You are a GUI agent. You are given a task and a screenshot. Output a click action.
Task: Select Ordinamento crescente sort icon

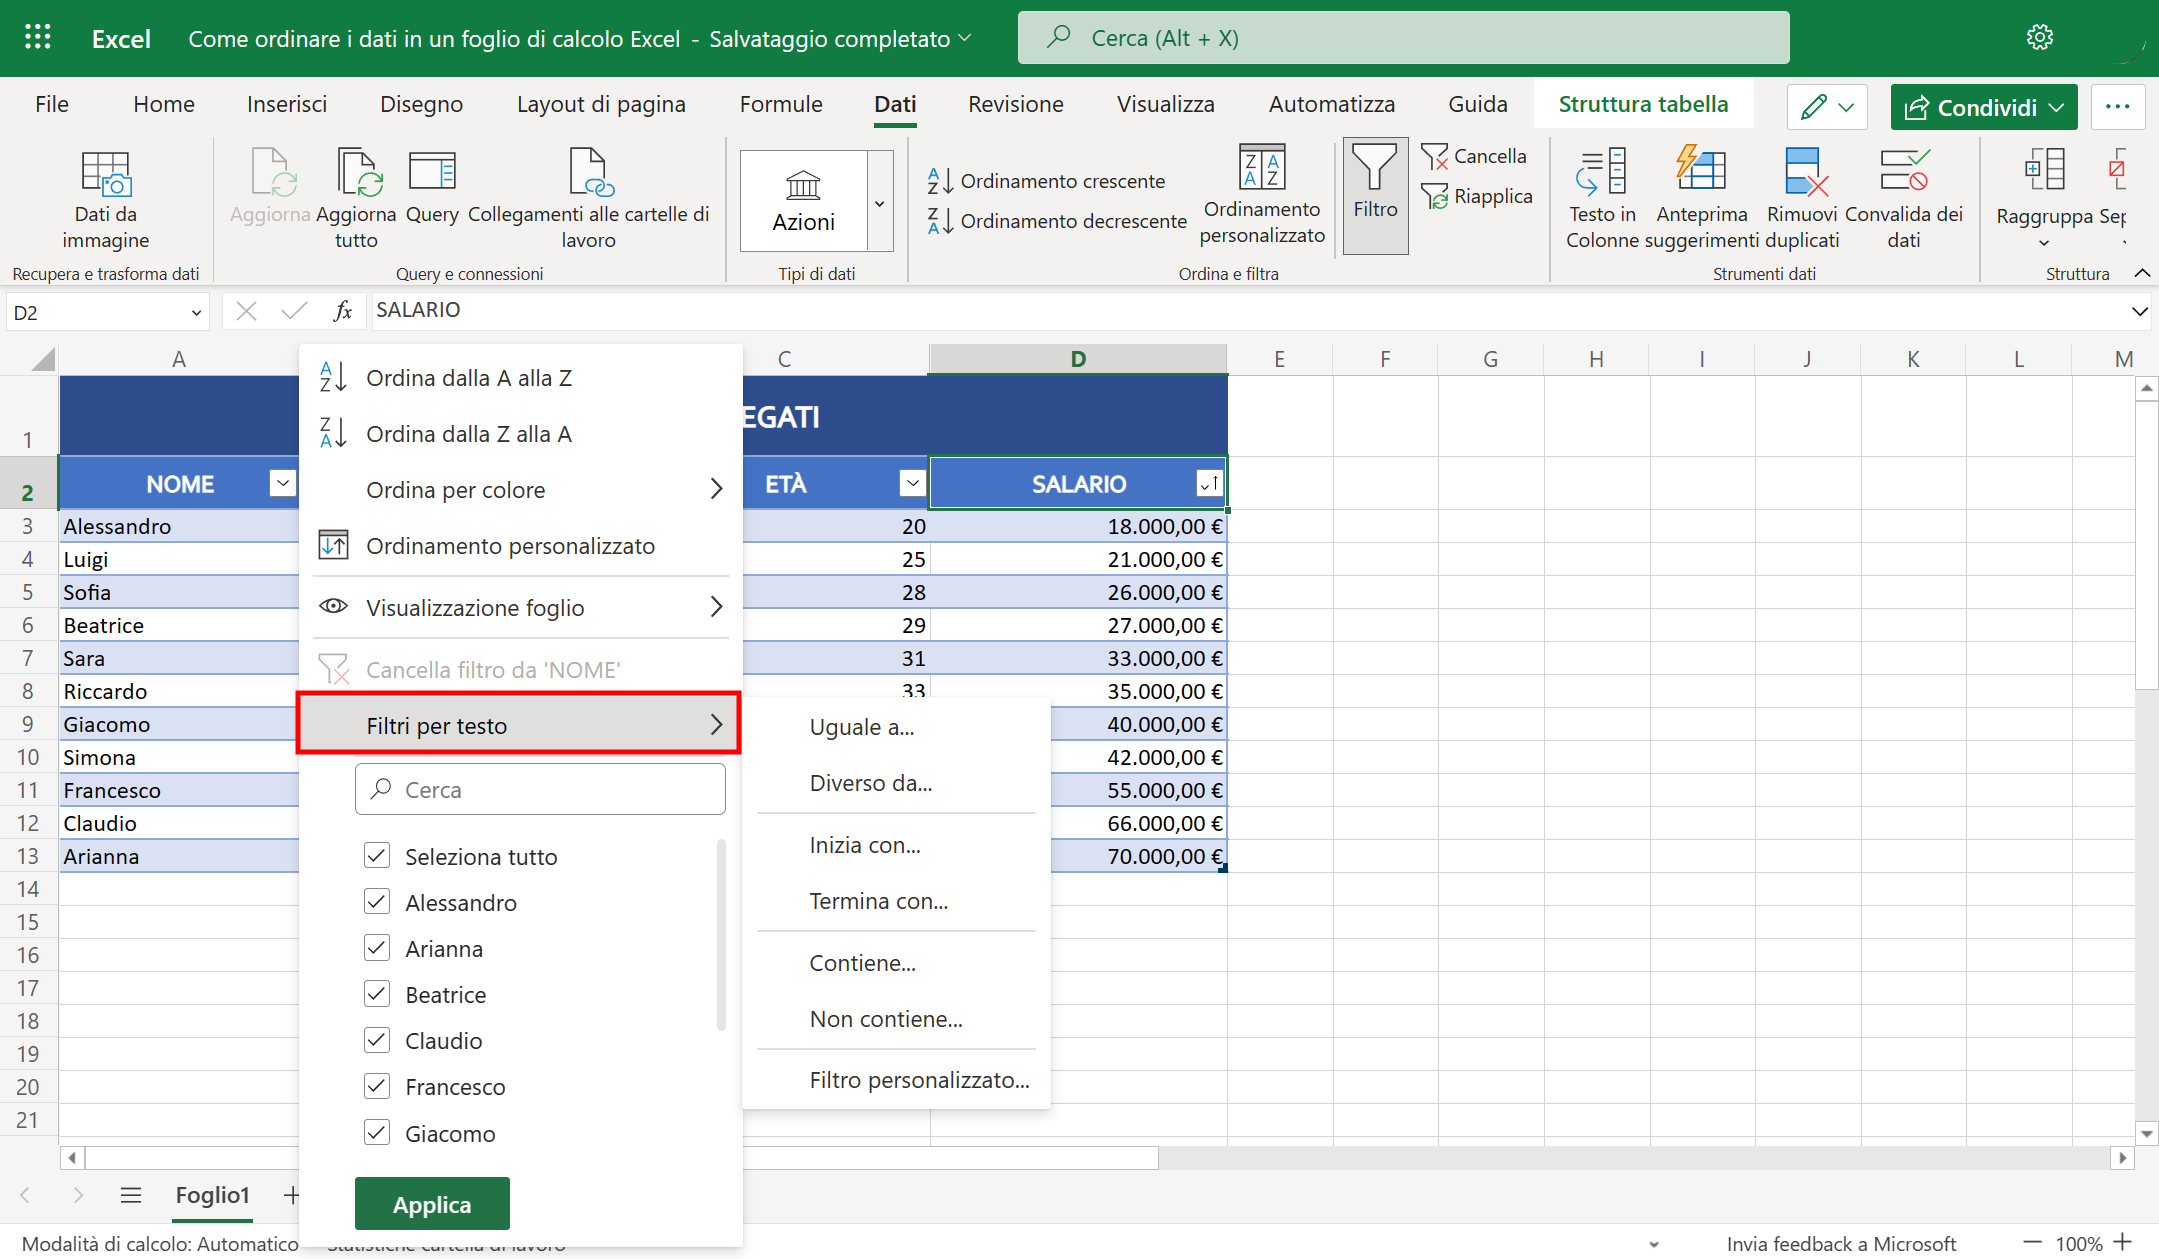point(938,181)
